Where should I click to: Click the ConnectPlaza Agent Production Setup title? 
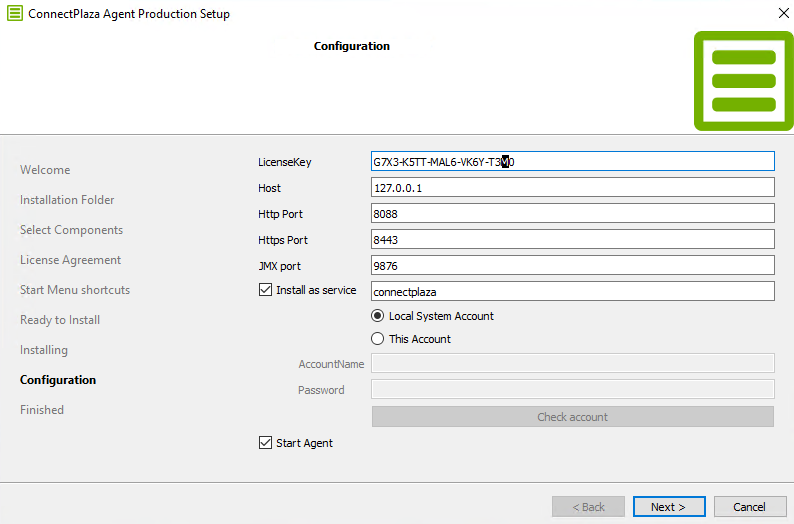(x=129, y=14)
